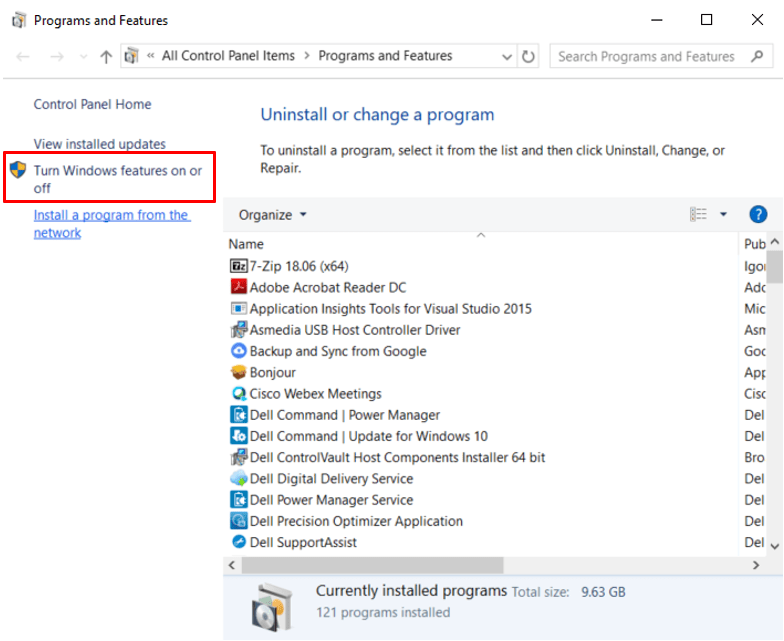The width and height of the screenshot is (784, 641).
Task: Open View installed updates link
Action: click(100, 144)
